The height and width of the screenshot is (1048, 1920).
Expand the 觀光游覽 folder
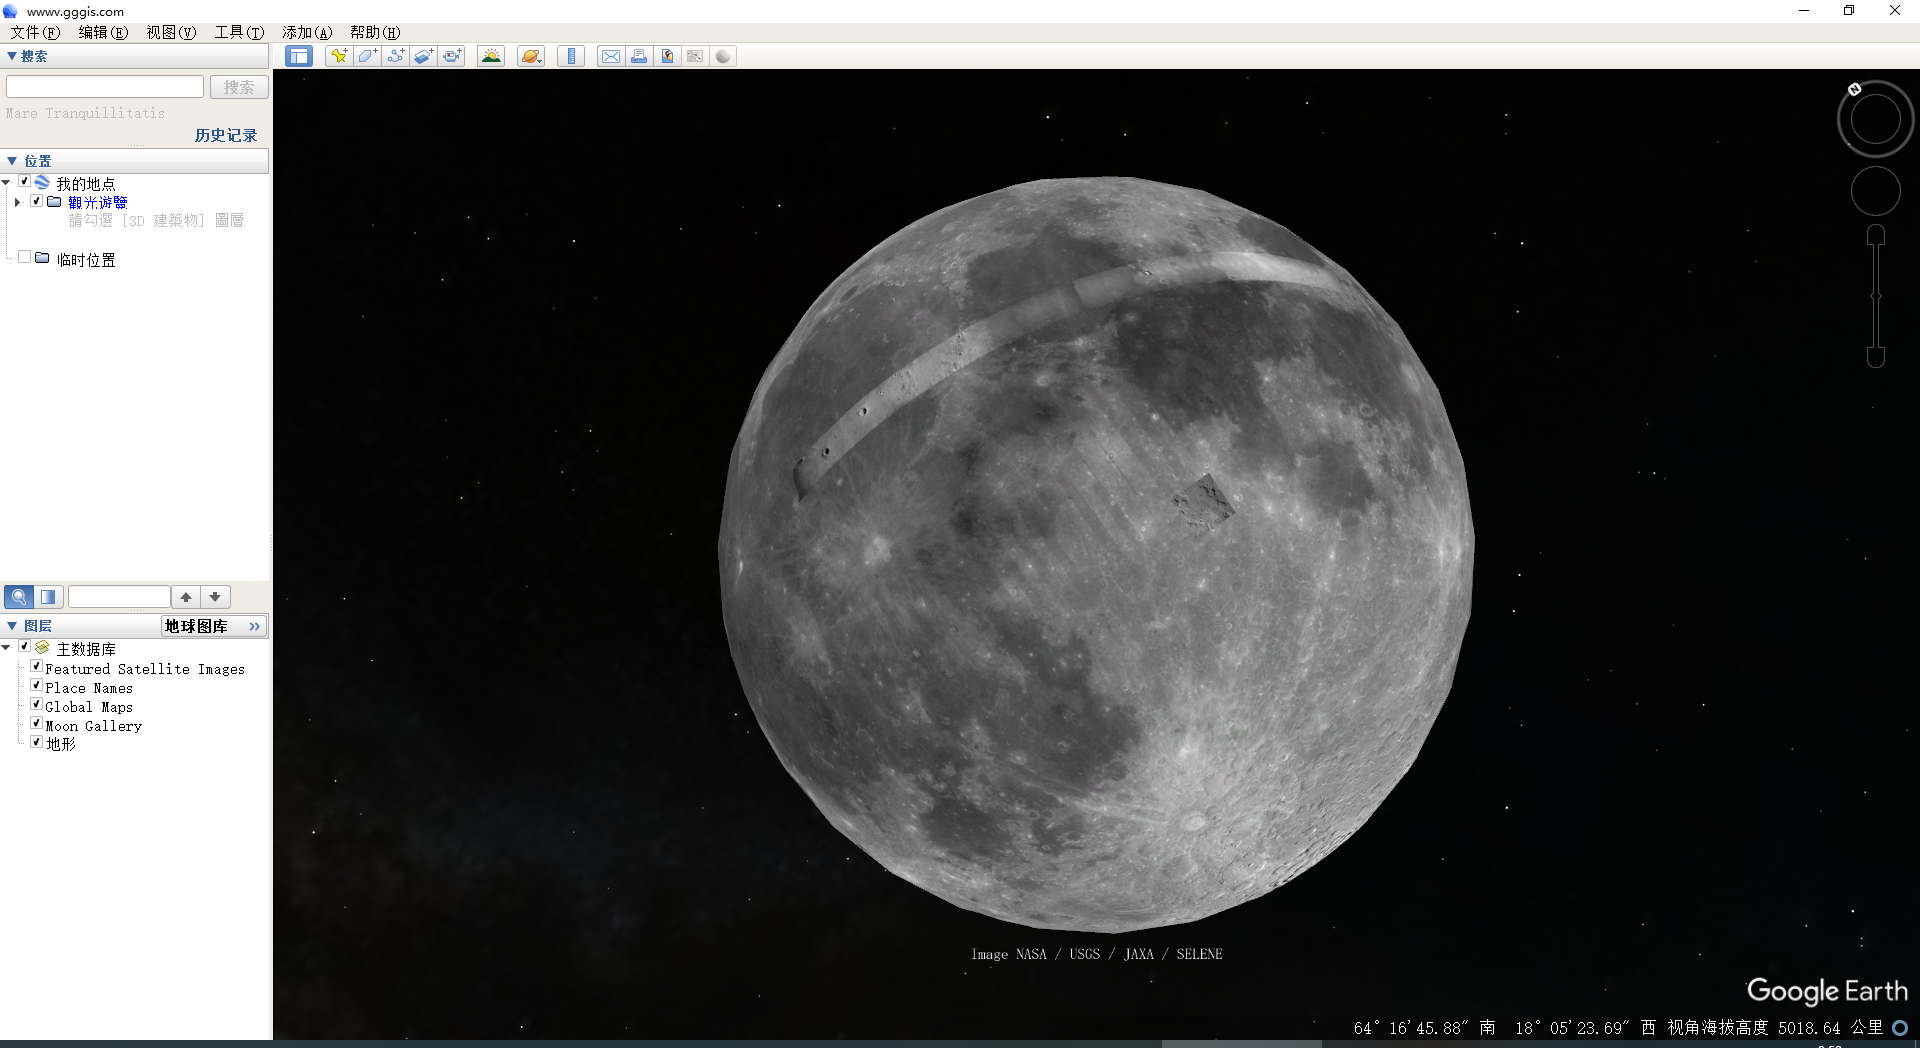coord(17,202)
